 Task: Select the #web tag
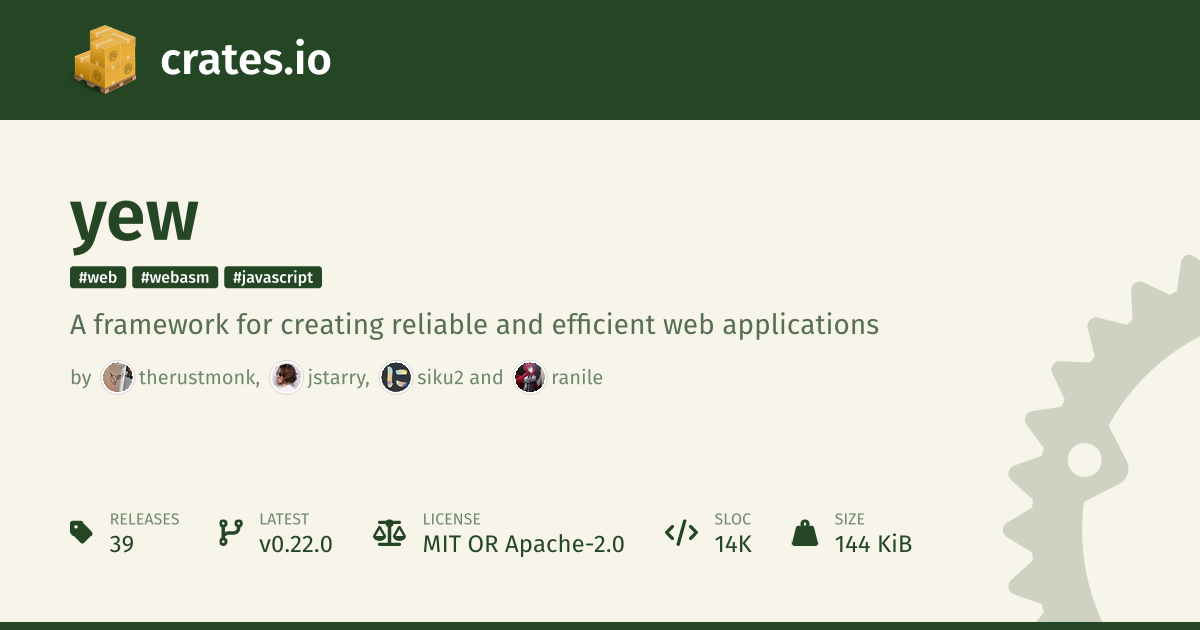(98, 278)
